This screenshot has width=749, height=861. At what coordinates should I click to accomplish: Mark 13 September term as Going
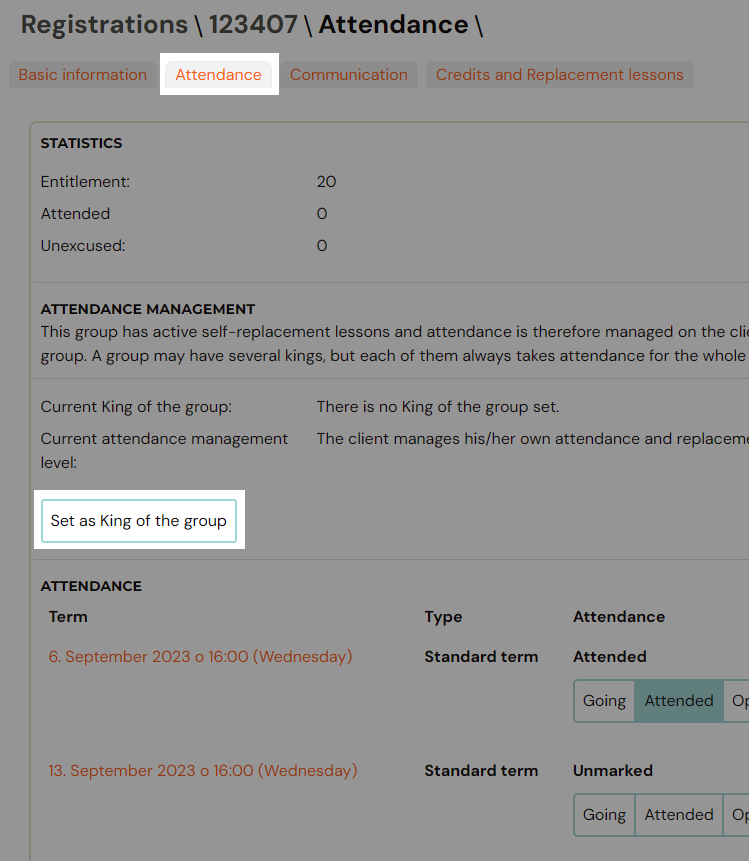pos(604,815)
